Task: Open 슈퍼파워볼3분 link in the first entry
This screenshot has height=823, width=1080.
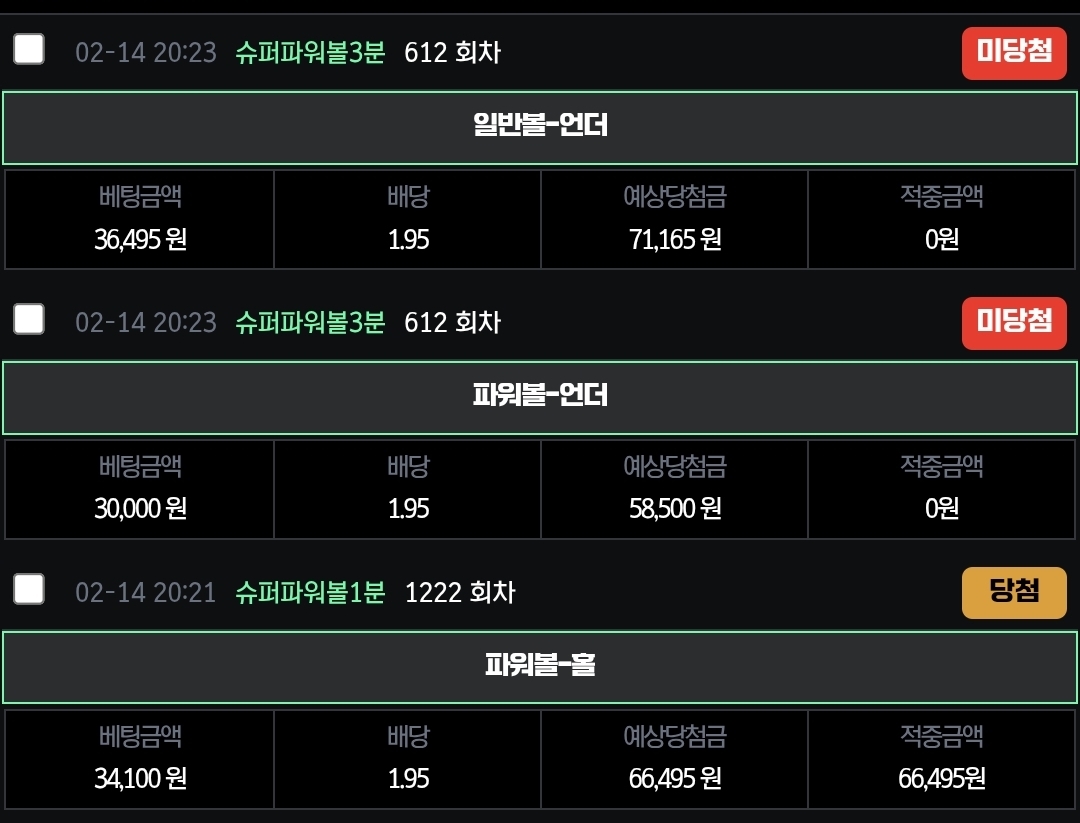Action: point(310,52)
